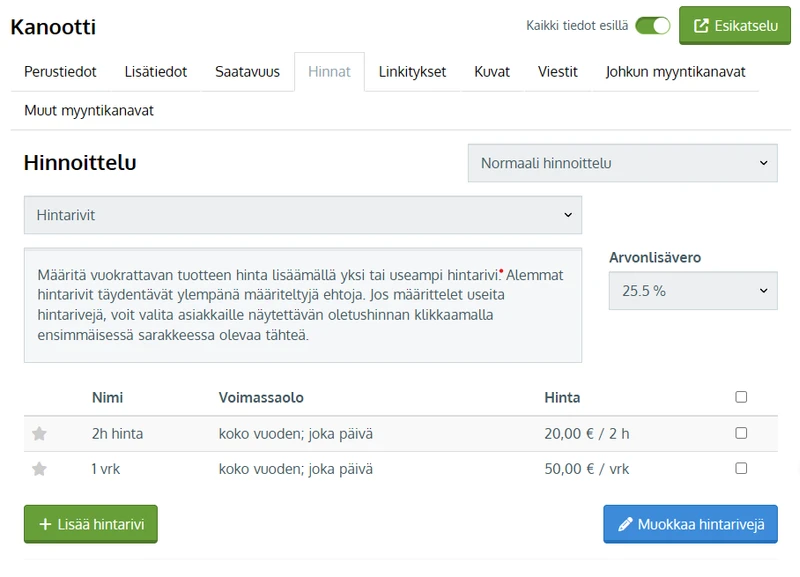The width and height of the screenshot is (800, 577).
Task: Click the 20,00 € / 2 h price
Action: (x=587, y=434)
